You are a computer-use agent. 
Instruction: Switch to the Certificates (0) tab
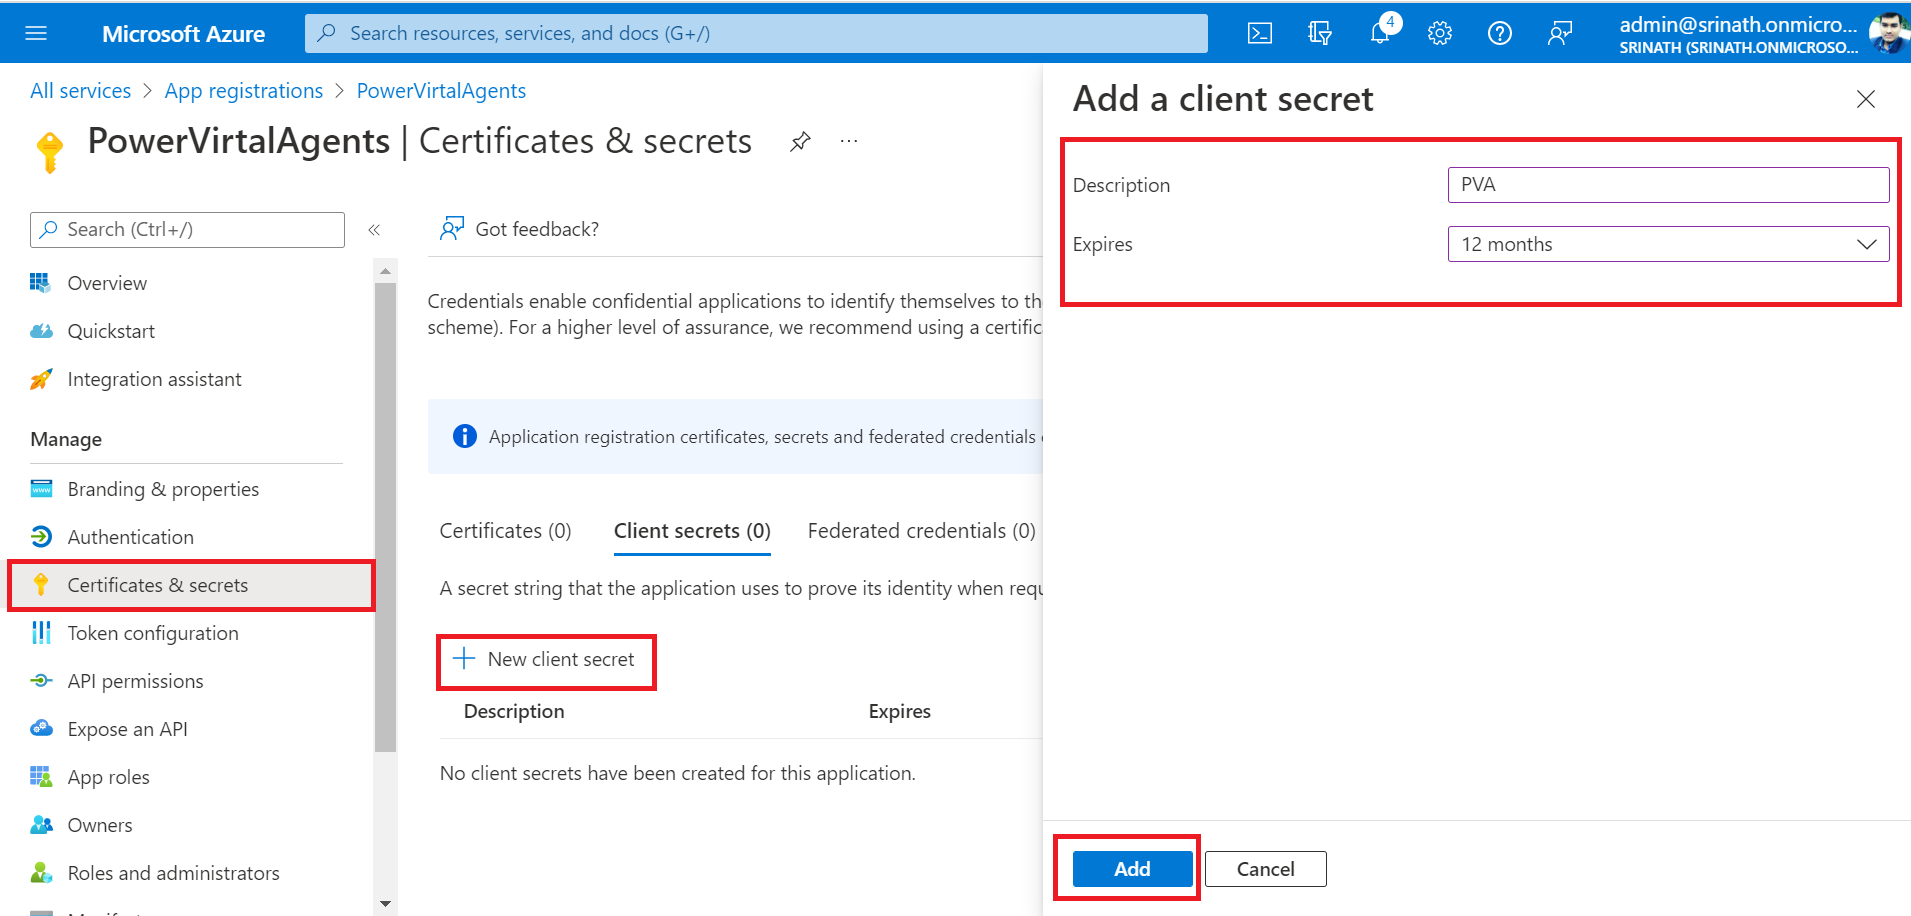pos(505,531)
